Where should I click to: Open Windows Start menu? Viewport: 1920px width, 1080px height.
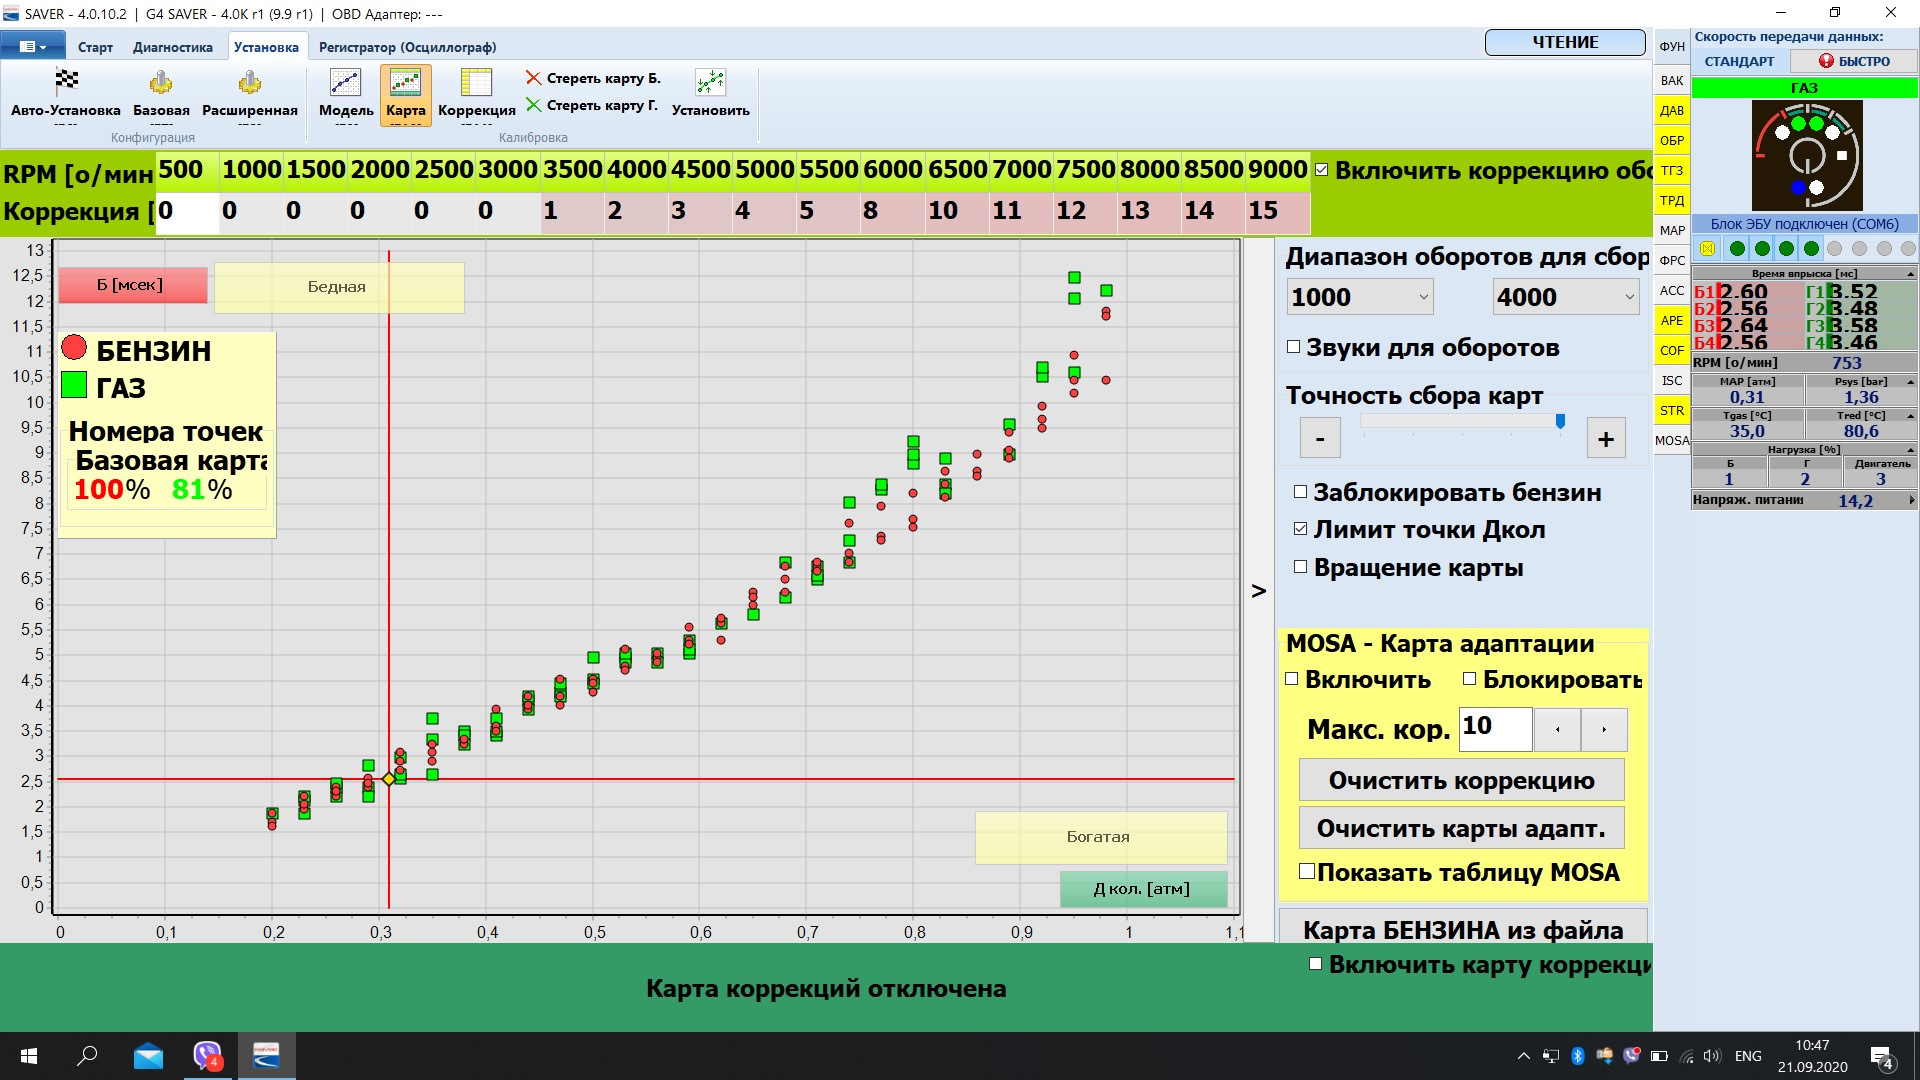tap(29, 1056)
